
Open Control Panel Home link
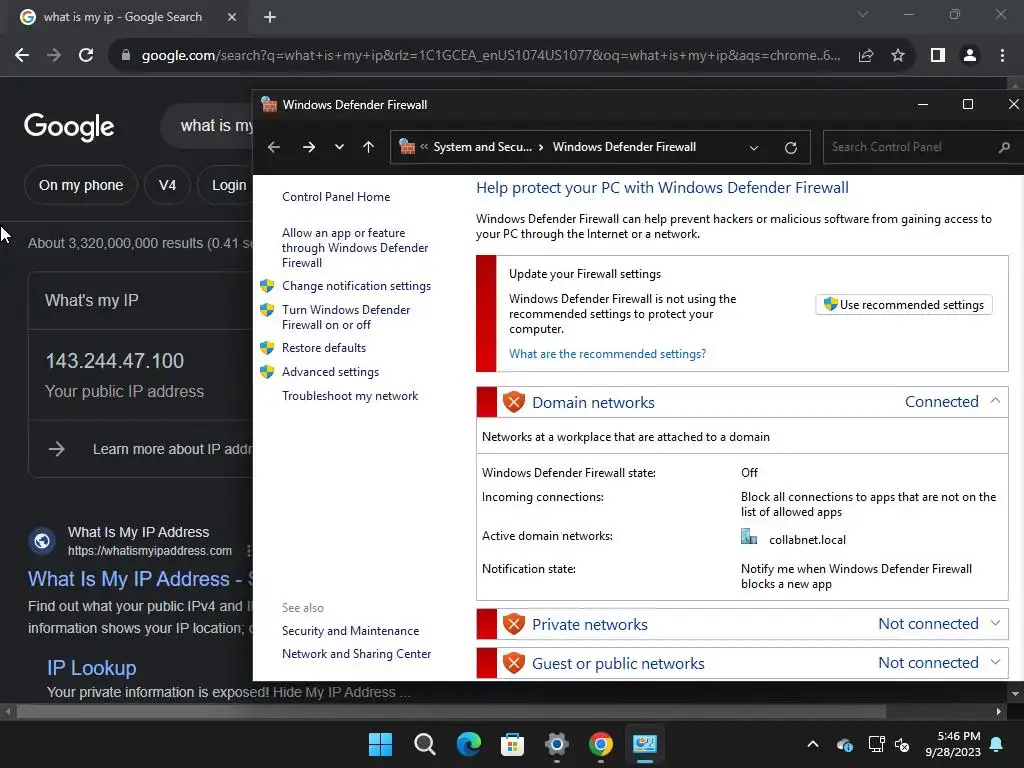coord(336,197)
